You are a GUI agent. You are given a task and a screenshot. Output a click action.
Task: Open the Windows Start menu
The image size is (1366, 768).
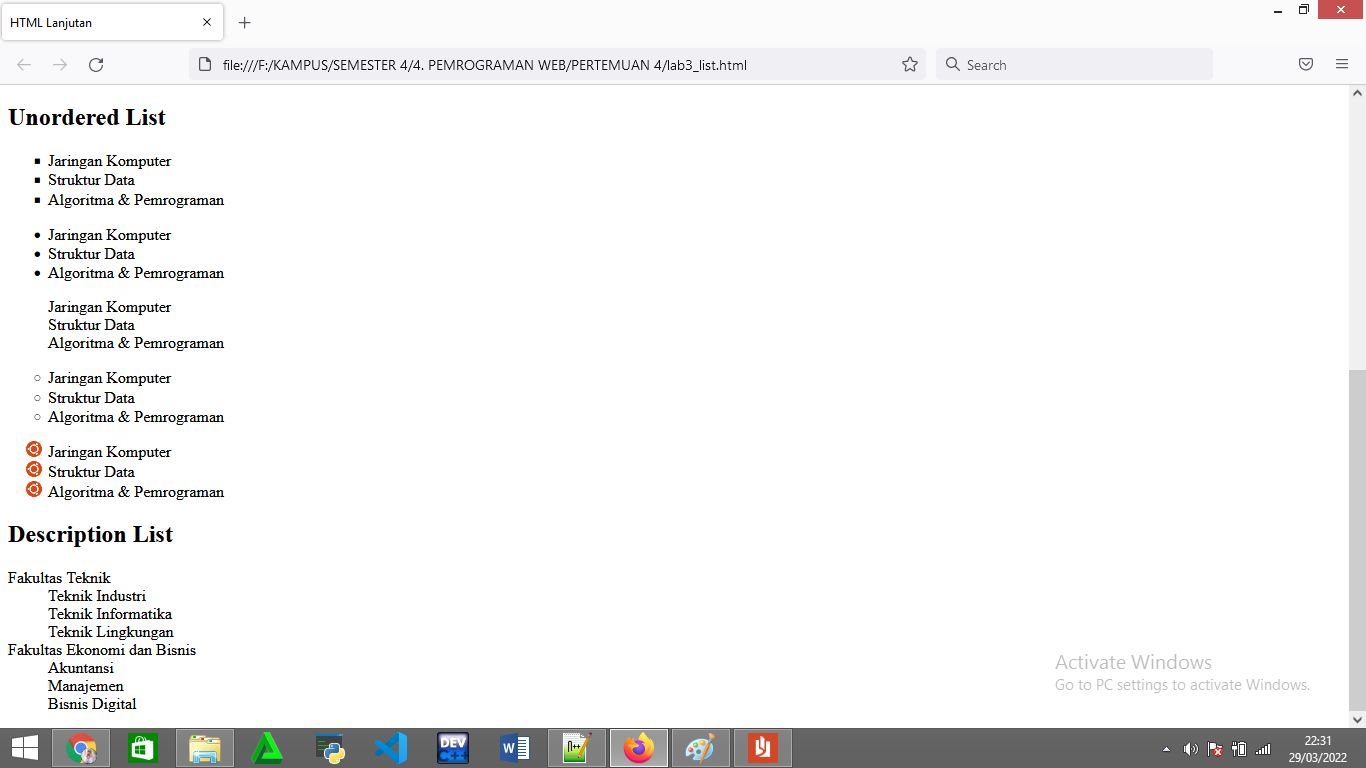23,748
